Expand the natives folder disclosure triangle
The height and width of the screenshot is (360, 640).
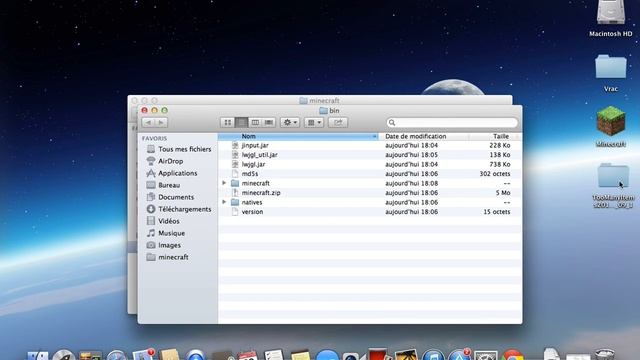tap(224, 202)
